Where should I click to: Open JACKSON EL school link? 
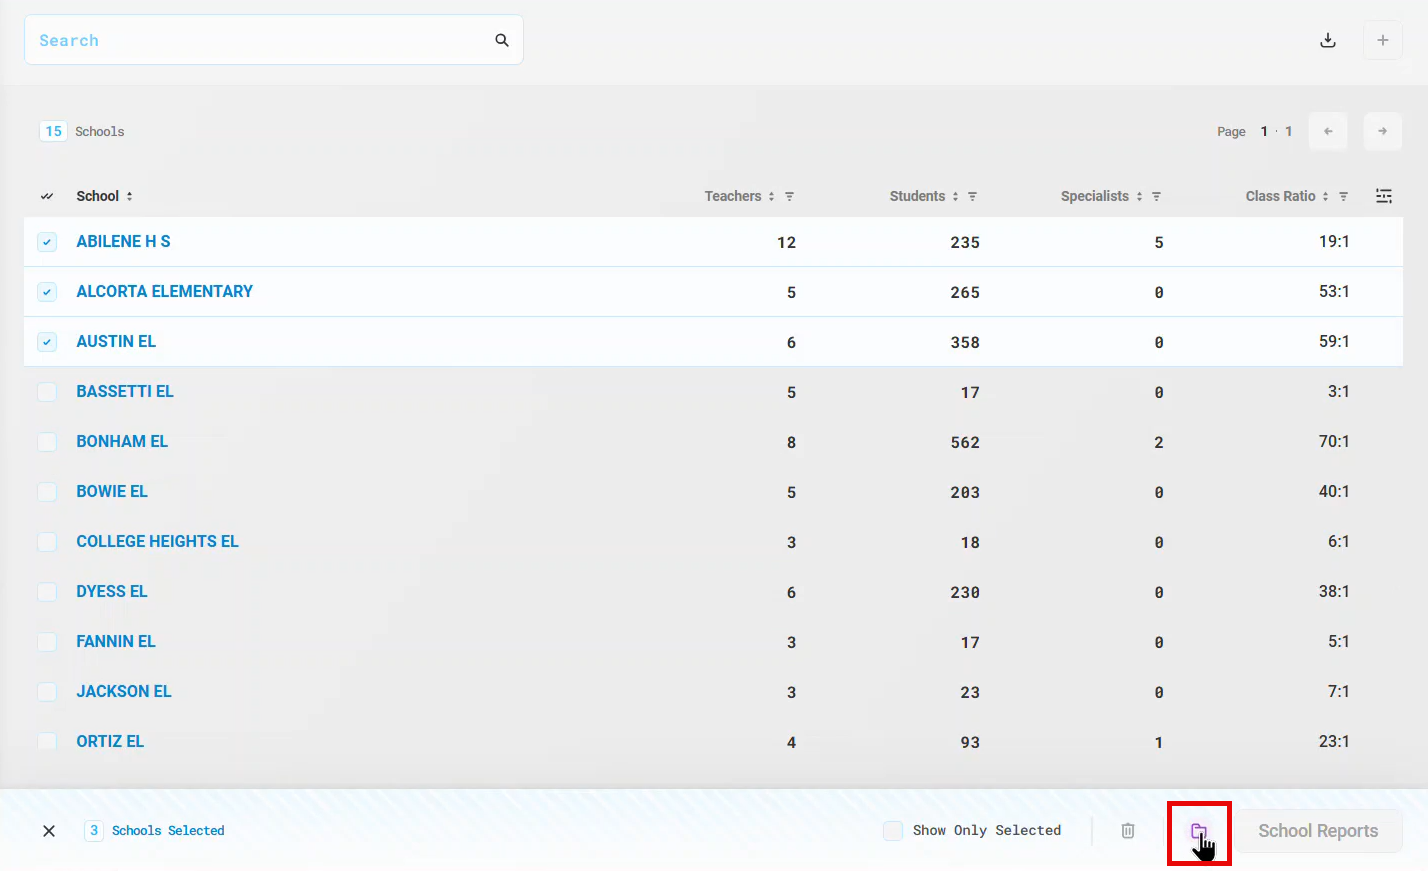[x=124, y=691]
